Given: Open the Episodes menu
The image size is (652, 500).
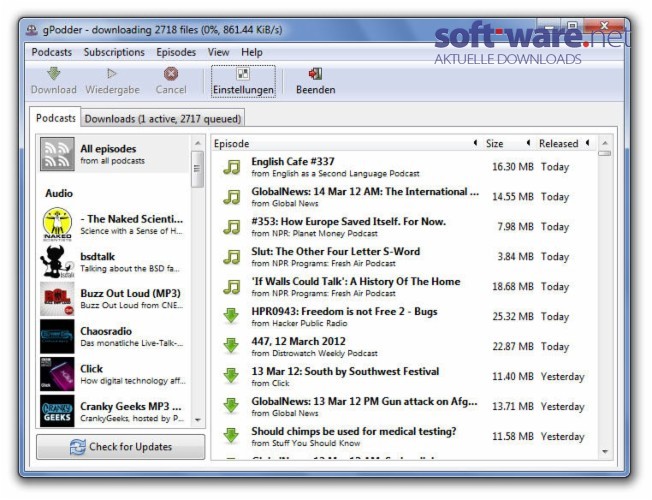Looking at the screenshot, I should pos(176,52).
